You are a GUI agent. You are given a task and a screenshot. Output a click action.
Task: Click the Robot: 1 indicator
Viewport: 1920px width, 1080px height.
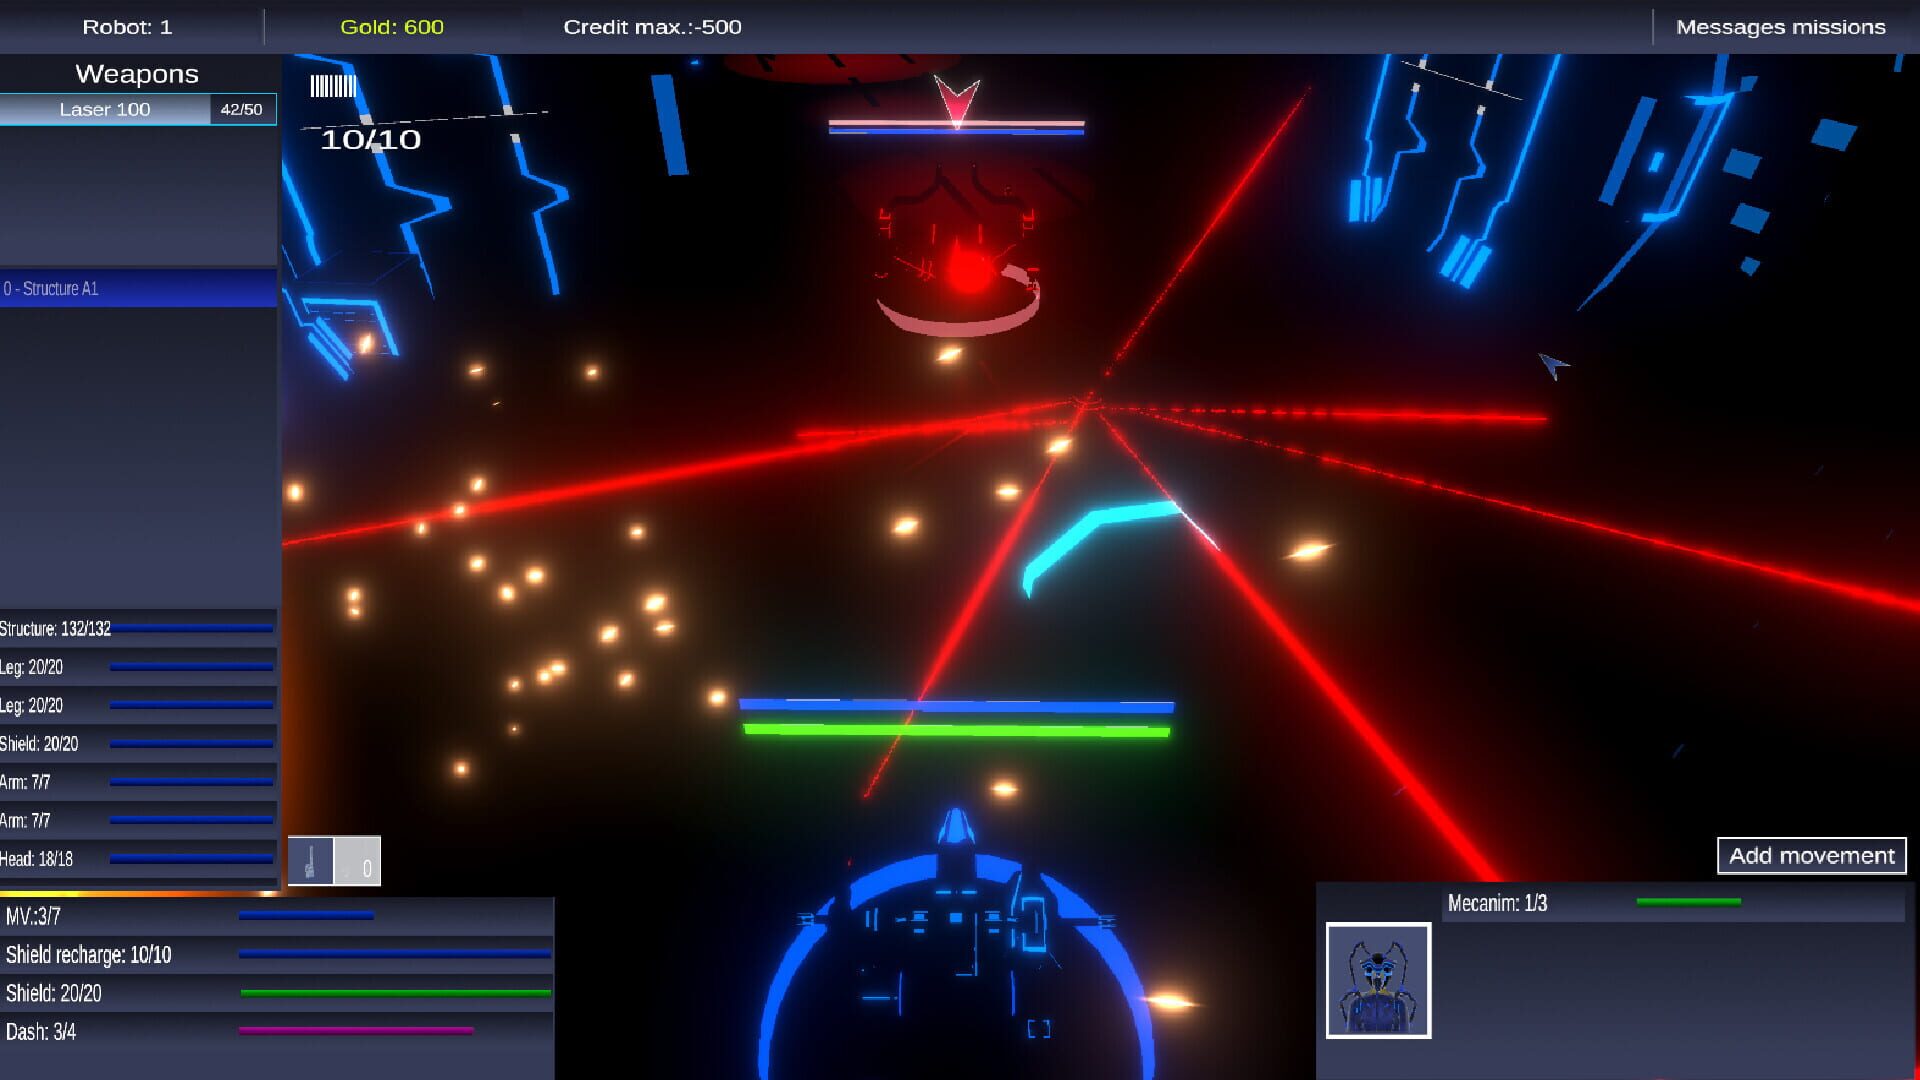click(x=127, y=27)
